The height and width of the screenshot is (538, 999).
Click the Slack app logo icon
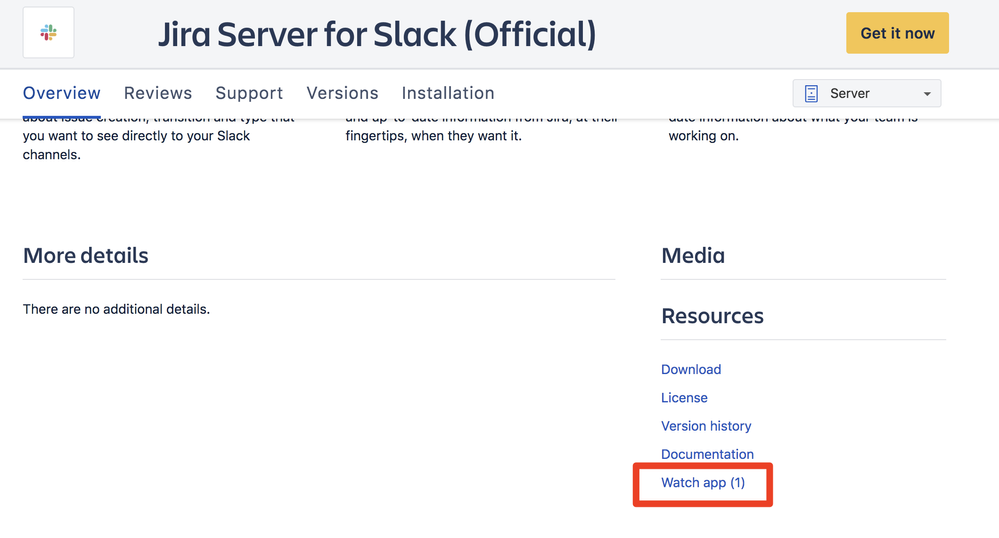pyautogui.click(x=48, y=33)
